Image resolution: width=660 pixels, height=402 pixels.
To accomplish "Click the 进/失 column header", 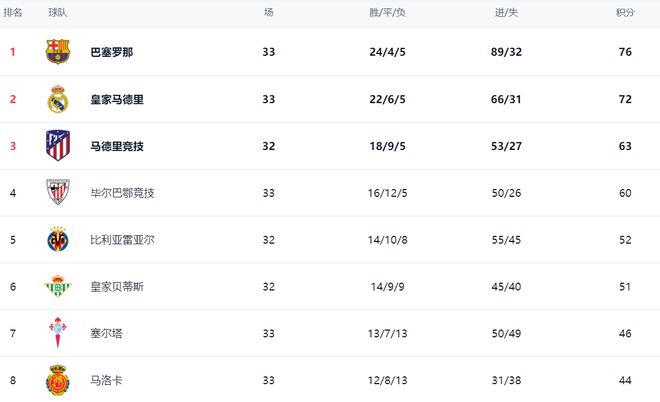I will [x=506, y=12].
